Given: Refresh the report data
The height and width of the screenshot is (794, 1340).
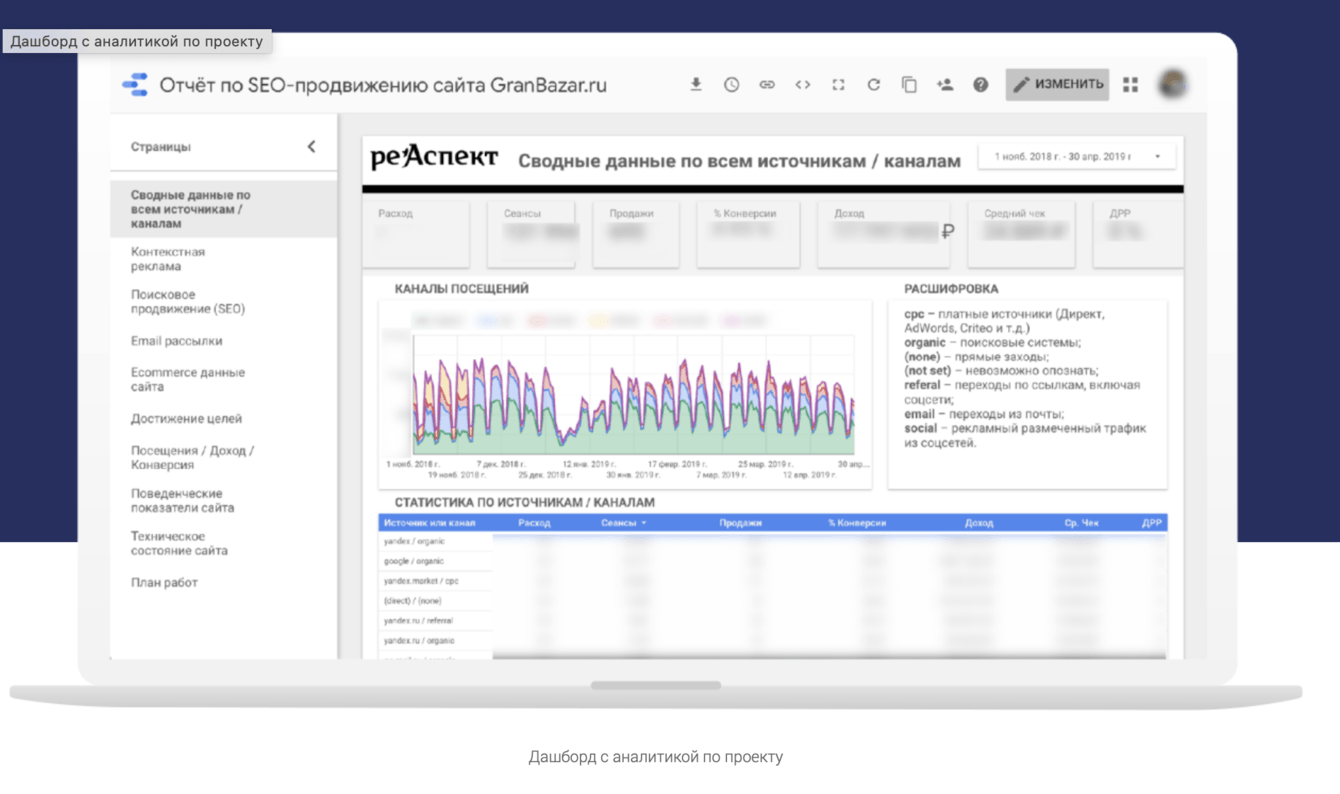Looking at the screenshot, I should tap(874, 85).
